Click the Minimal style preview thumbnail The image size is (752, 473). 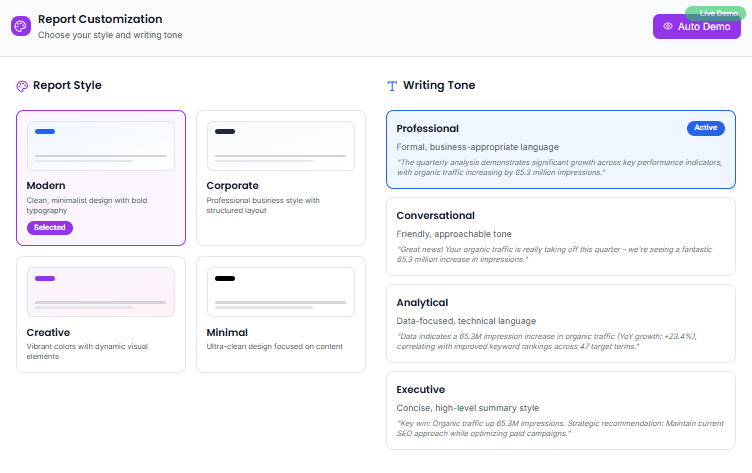(x=281, y=292)
